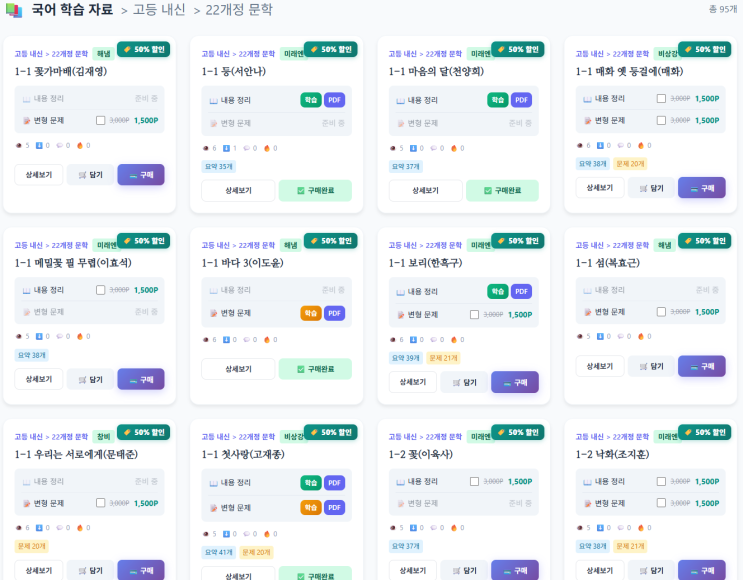Open 상세보기 for 꽃가마배(김재영)
This screenshot has width=743, height=580.
(39, 175)
